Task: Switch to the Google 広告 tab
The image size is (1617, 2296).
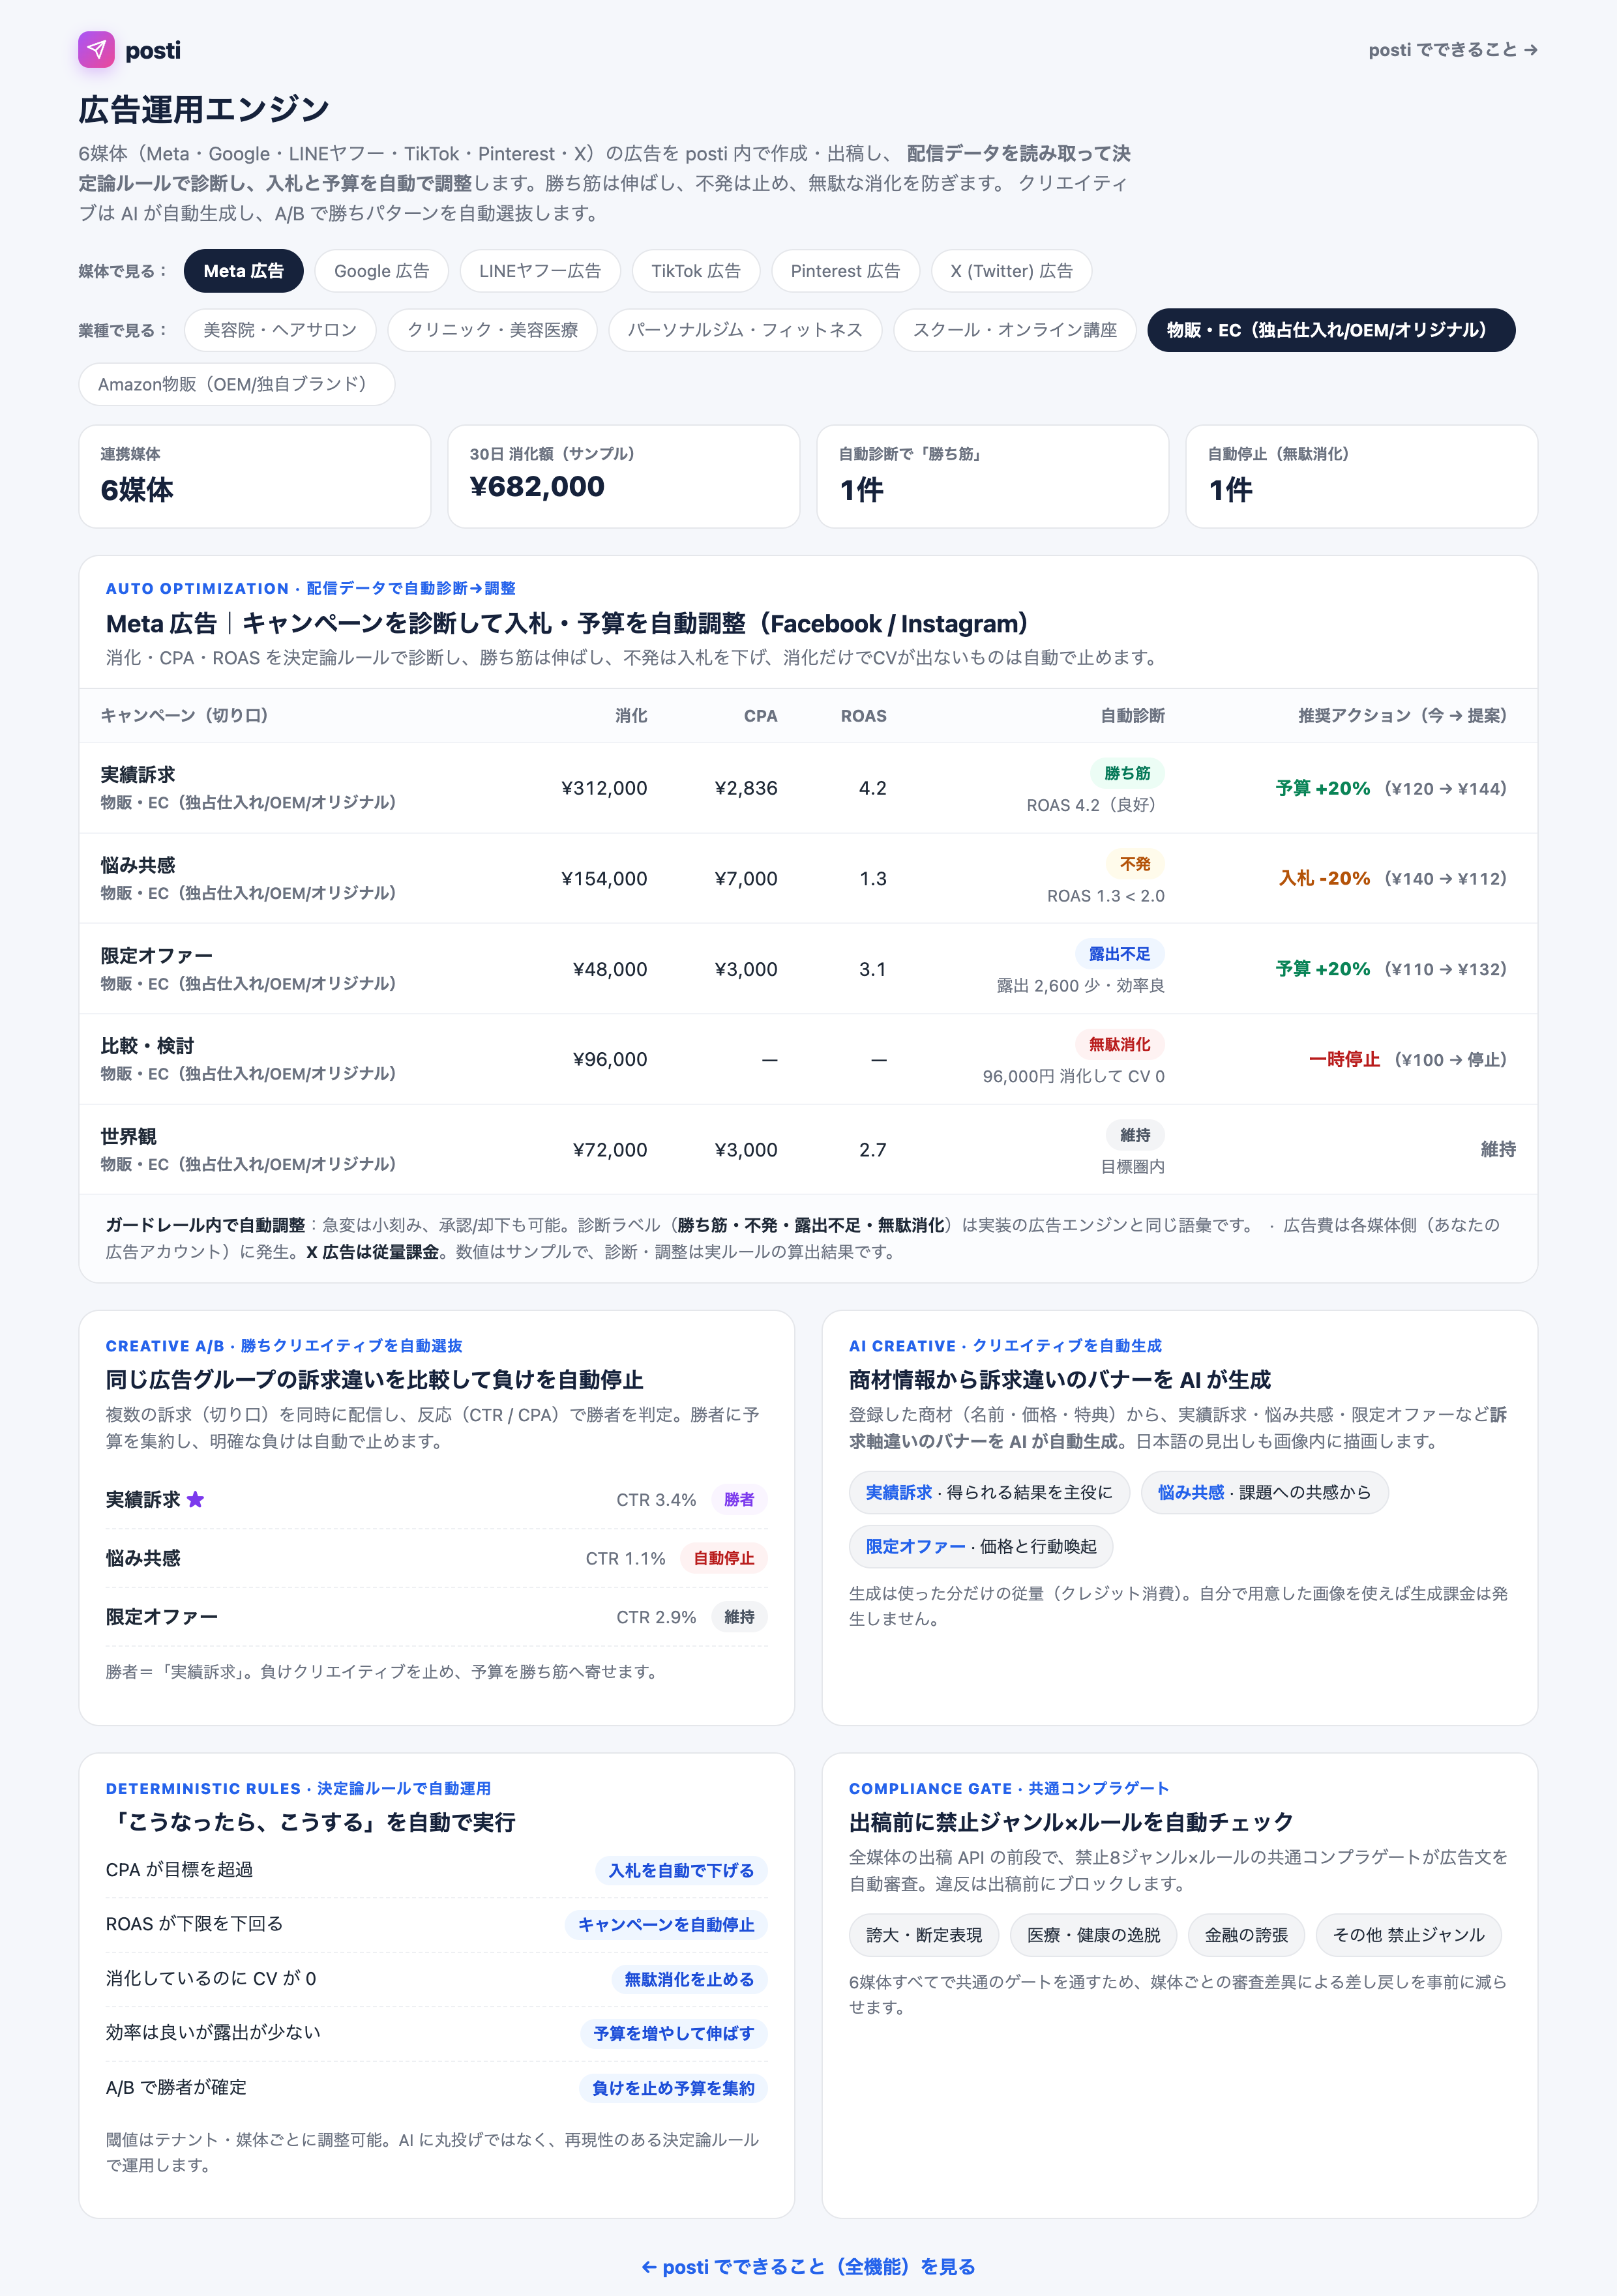Action: click(381, 271)
